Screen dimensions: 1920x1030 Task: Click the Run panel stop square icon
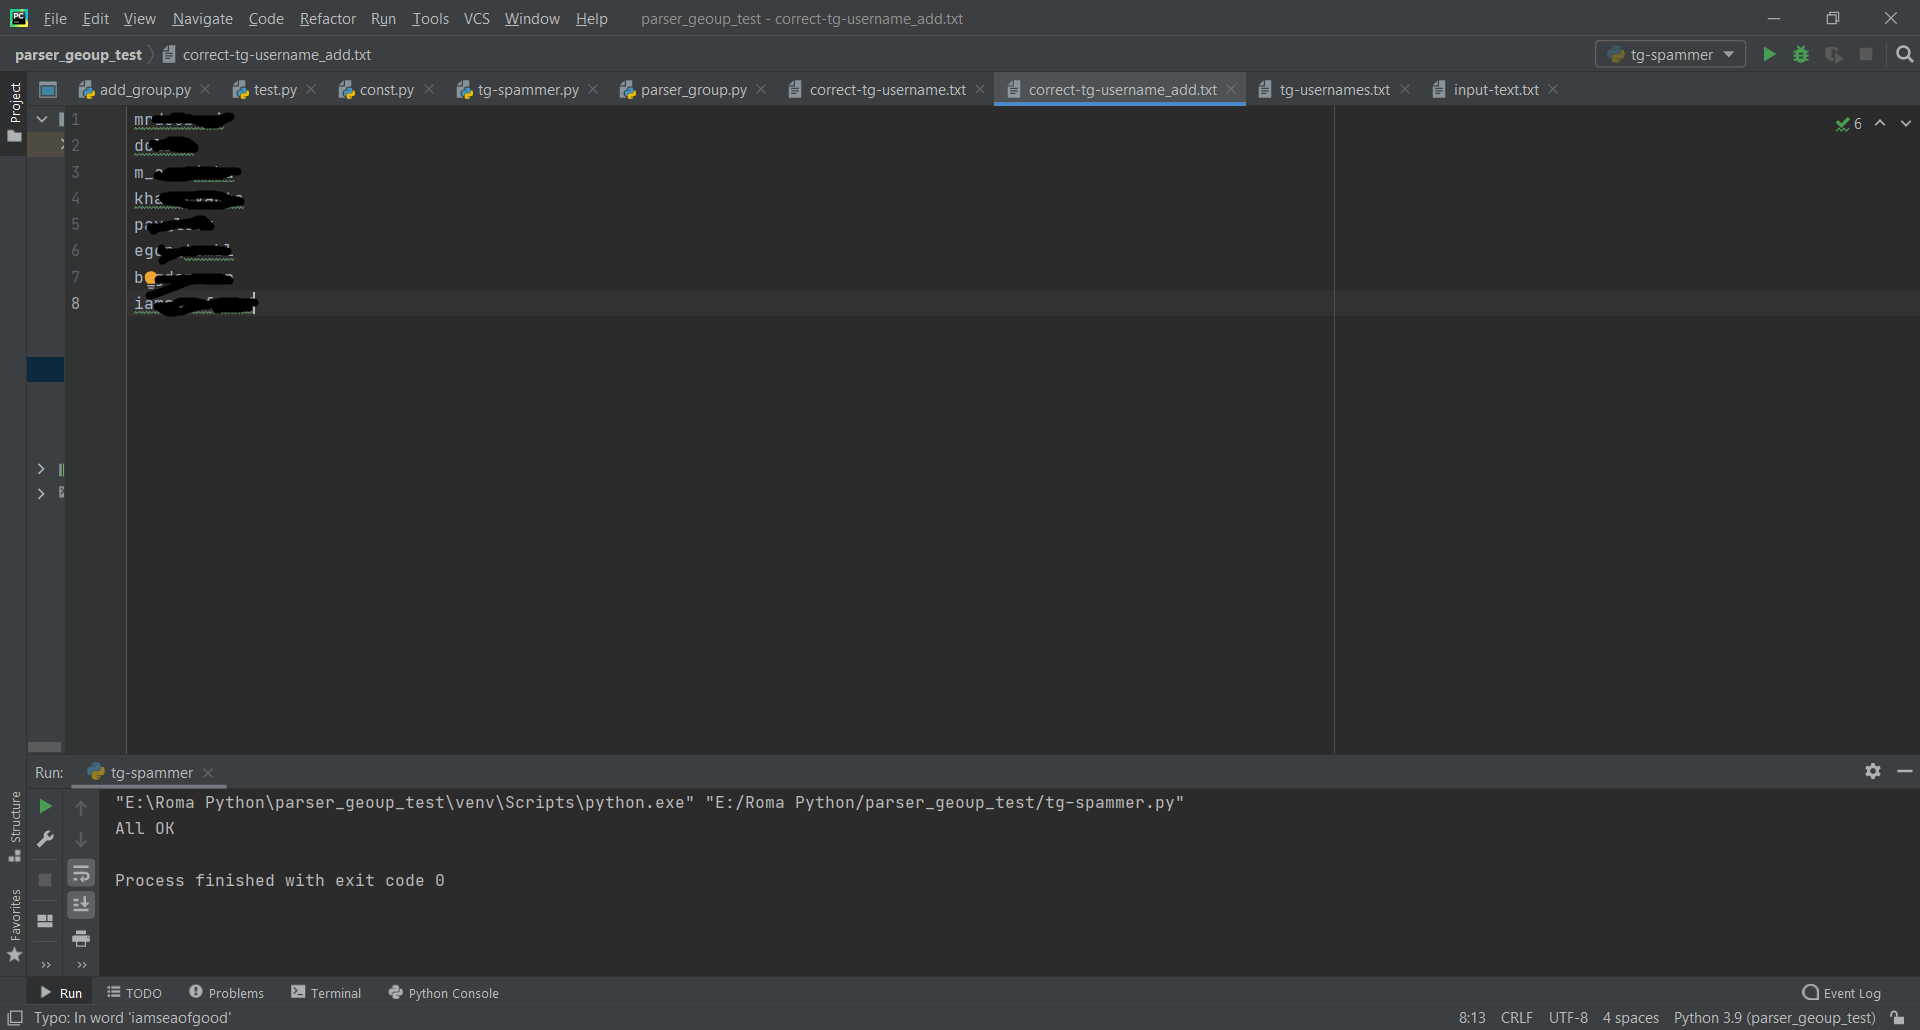(45, 879)
